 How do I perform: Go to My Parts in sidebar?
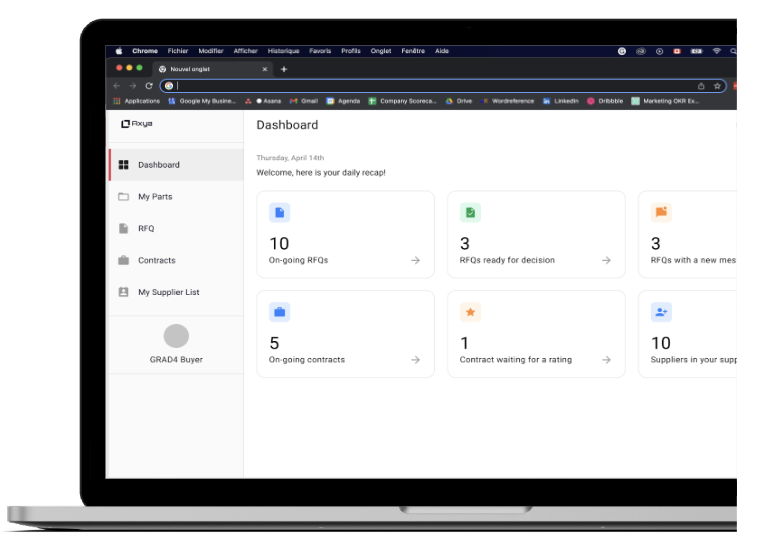(176, 197)
